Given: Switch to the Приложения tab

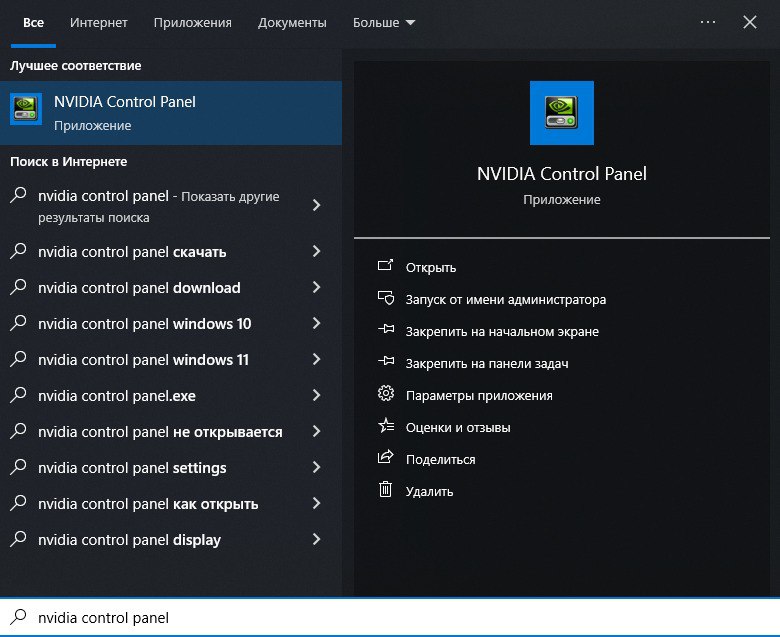Looking at the screenshot, I should pyautogui.click(x=193, y=23).
